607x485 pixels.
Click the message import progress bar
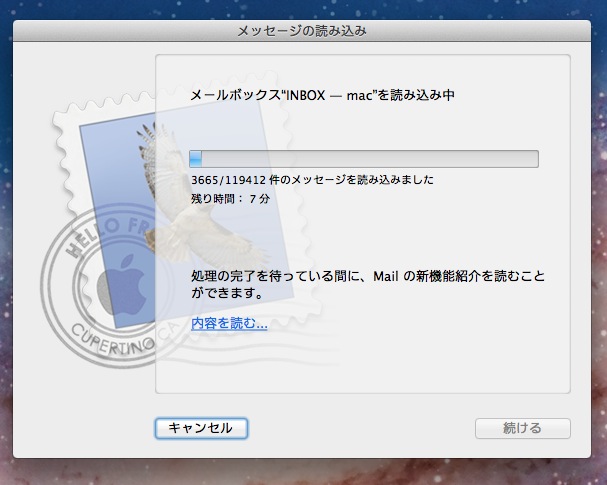[364, 159]
